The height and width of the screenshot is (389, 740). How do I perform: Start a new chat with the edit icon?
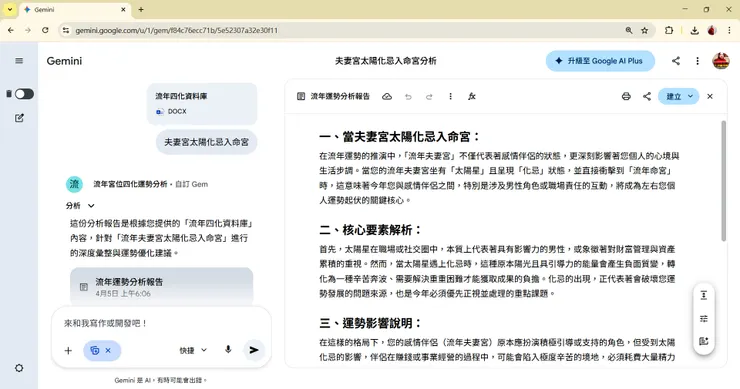point(19,118)
